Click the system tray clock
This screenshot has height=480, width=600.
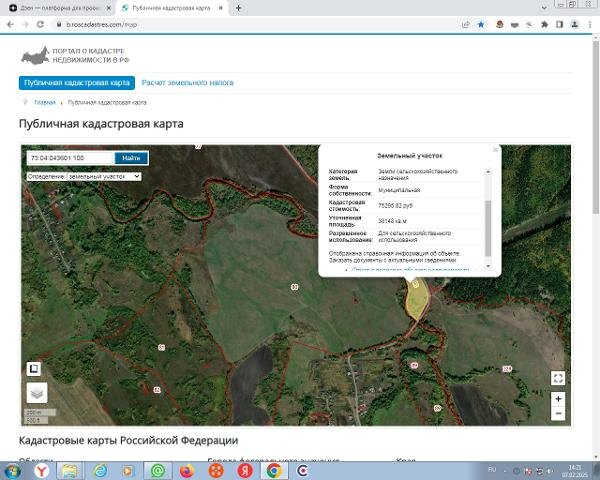pos(575,471)
